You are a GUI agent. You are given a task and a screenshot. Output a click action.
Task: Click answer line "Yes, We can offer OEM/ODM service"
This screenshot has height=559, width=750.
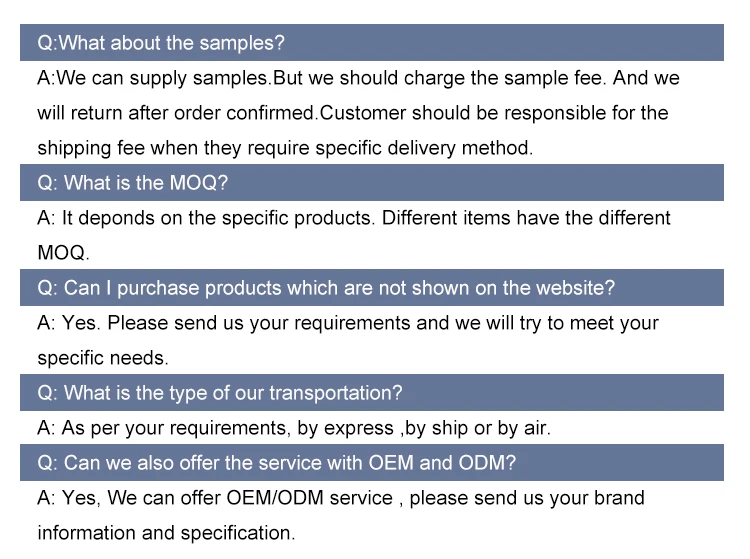pyautogui.click(x=340, y=498)
